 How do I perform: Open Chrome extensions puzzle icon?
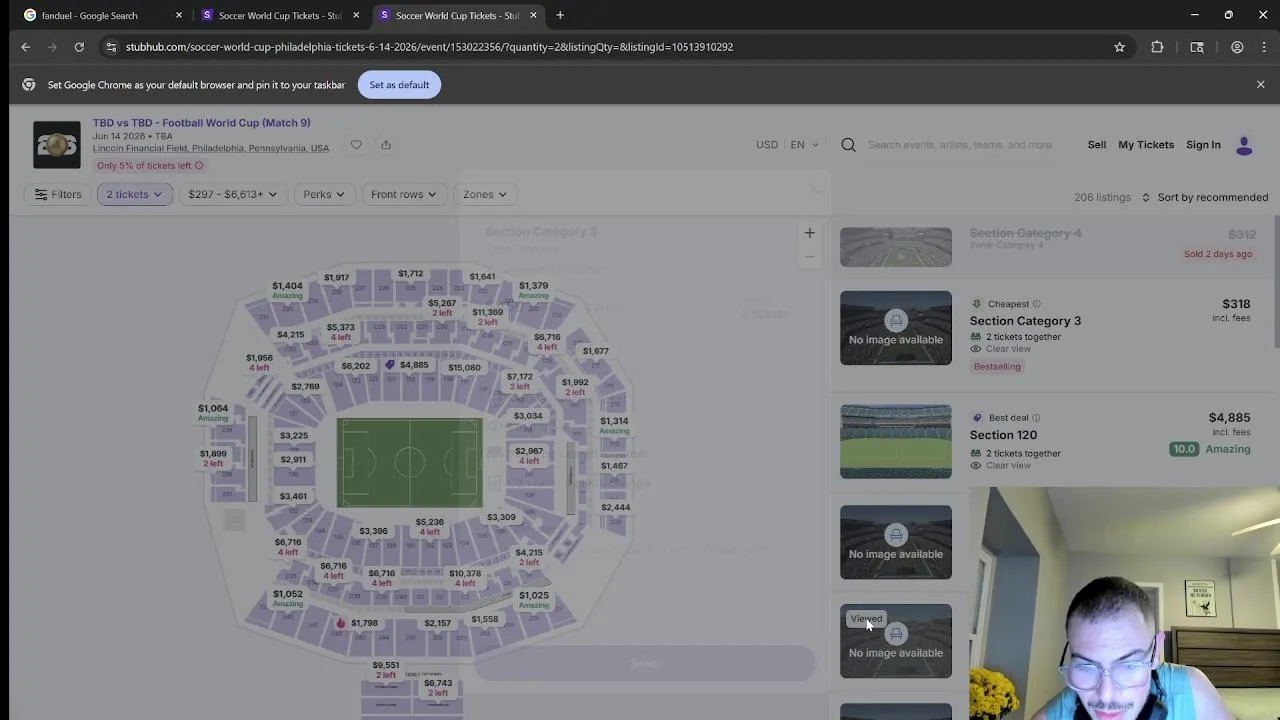1157,47
